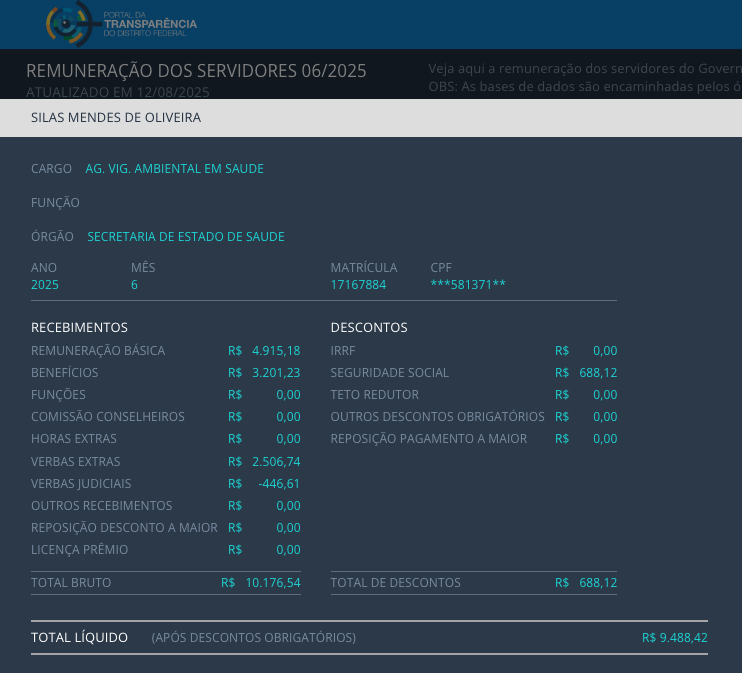Click the Verbas Judiciais negative amount
742x673 pixels.
tap(279, 484)
